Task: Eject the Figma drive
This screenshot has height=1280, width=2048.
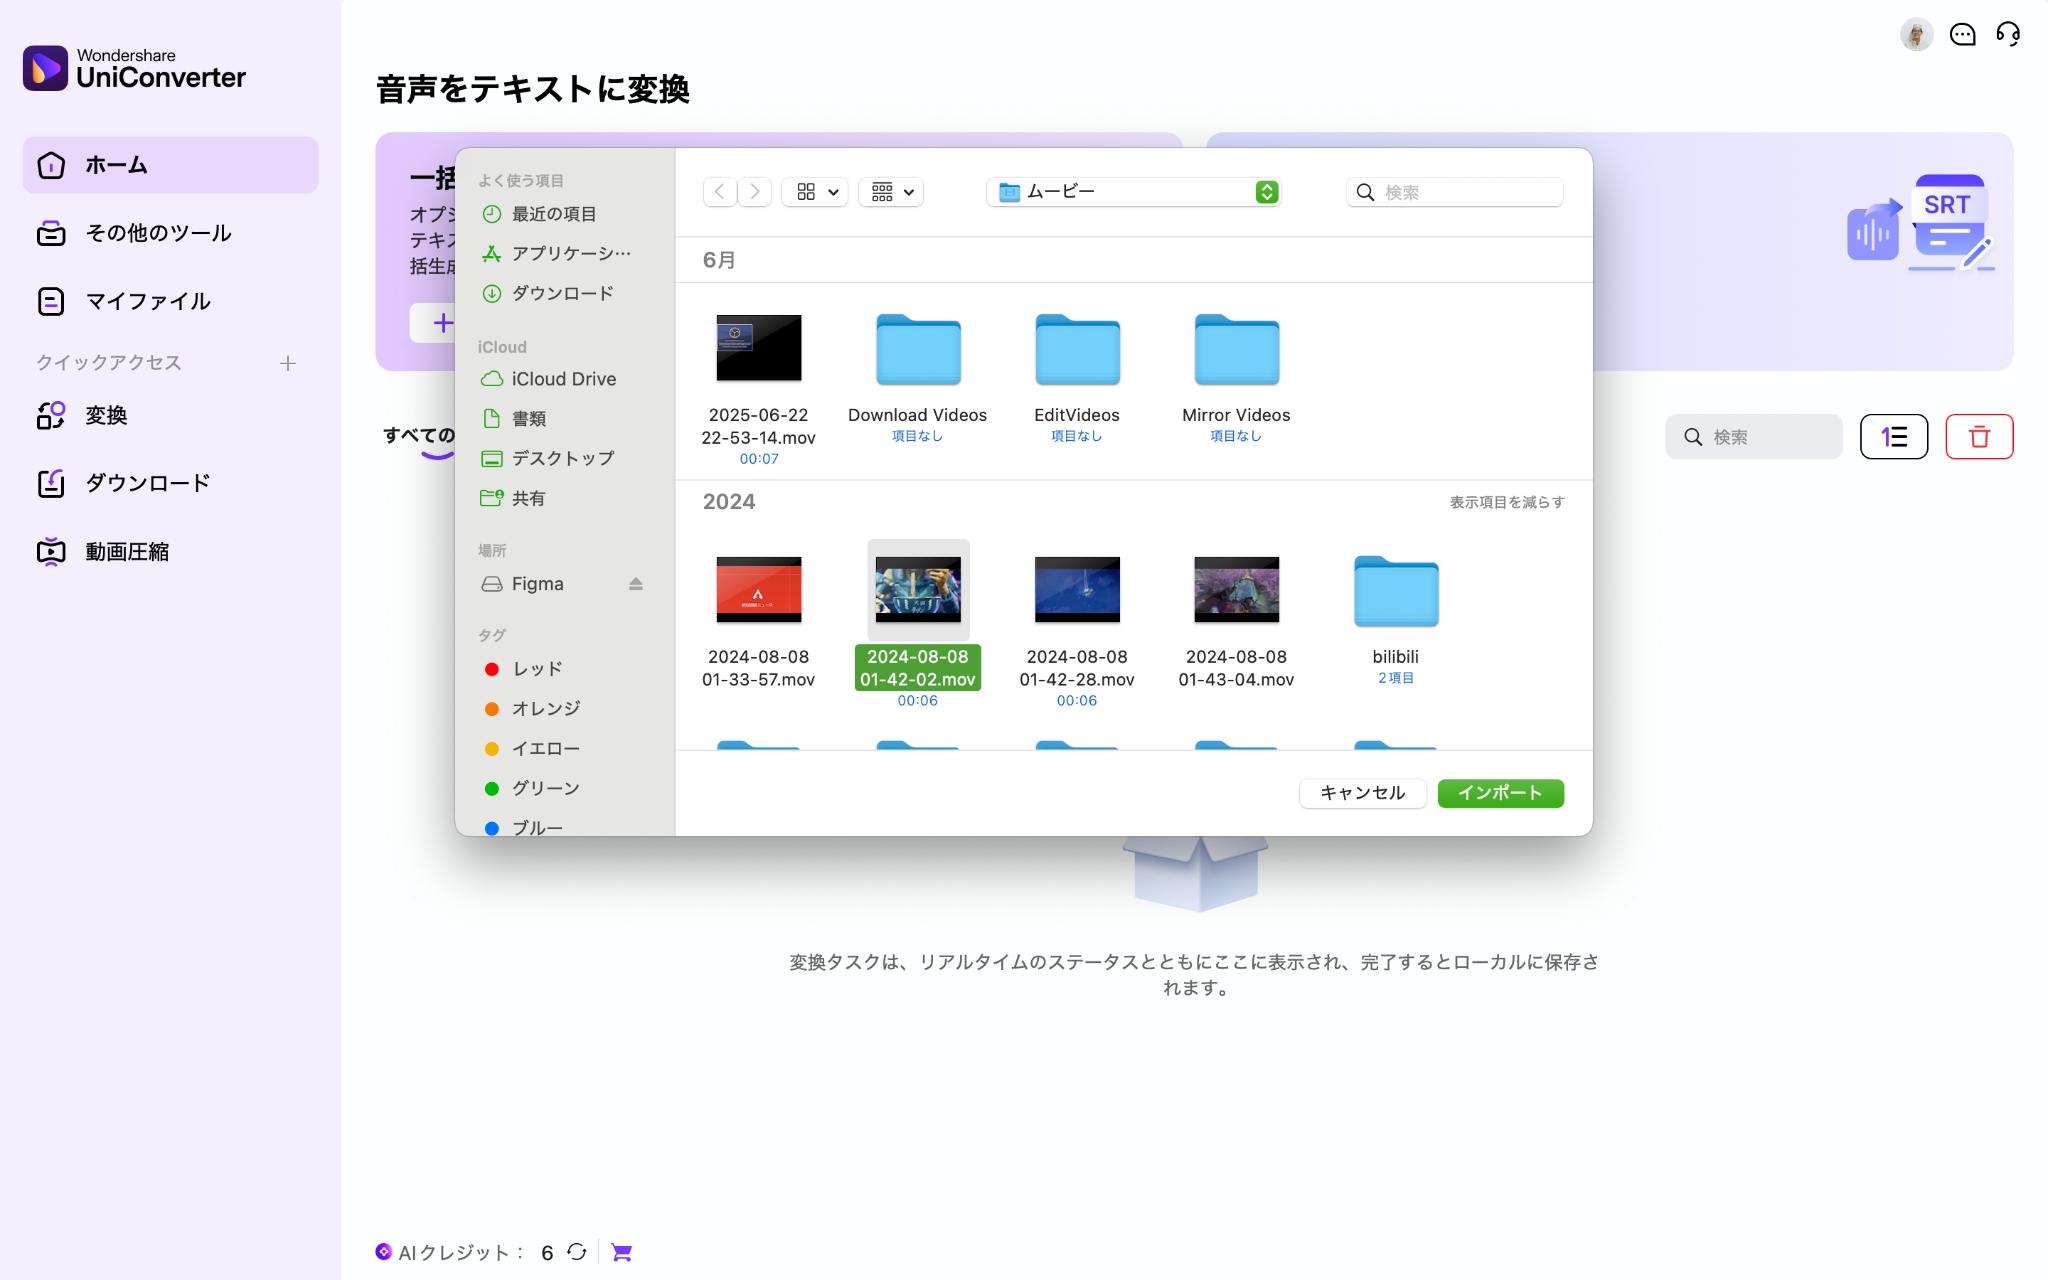Action: [635, 584]
